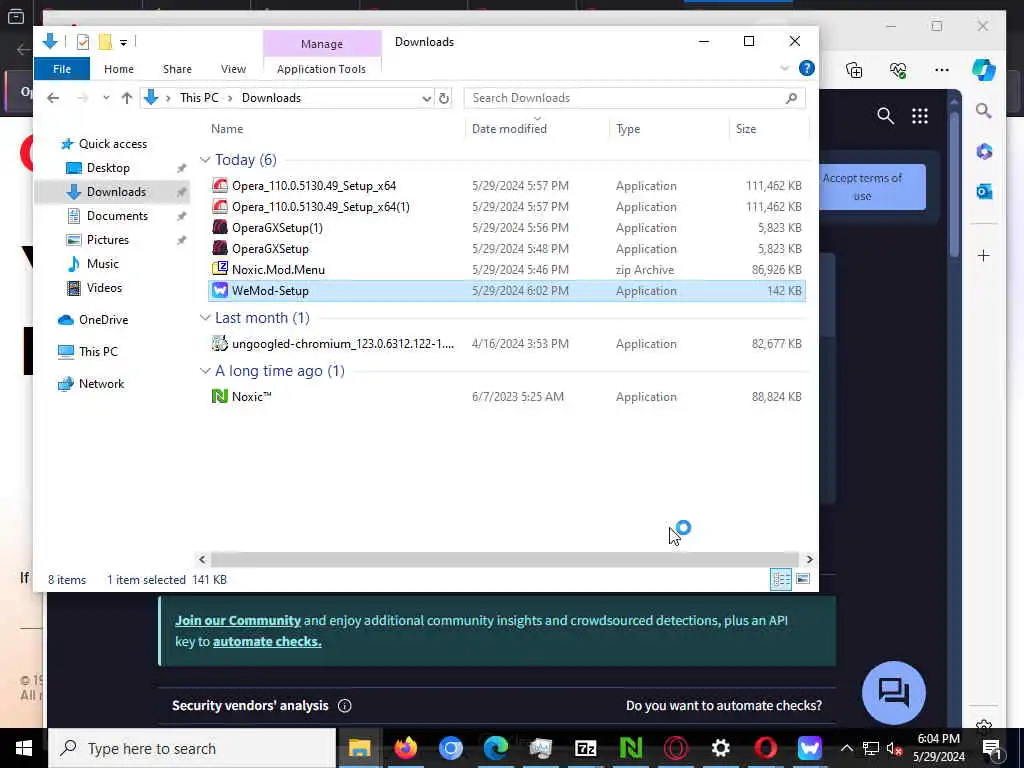Sort by Date modified column

click(509, 129)
